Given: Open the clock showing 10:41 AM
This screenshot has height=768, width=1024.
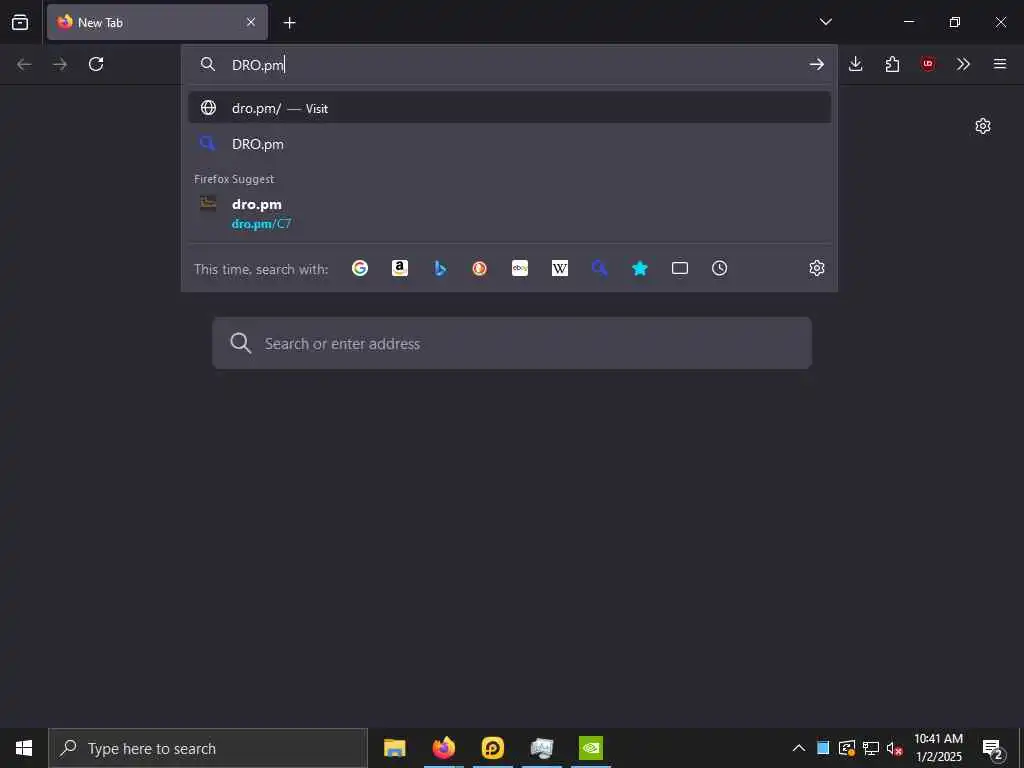Looking at the screenshot, I should (x=938, y=748).
